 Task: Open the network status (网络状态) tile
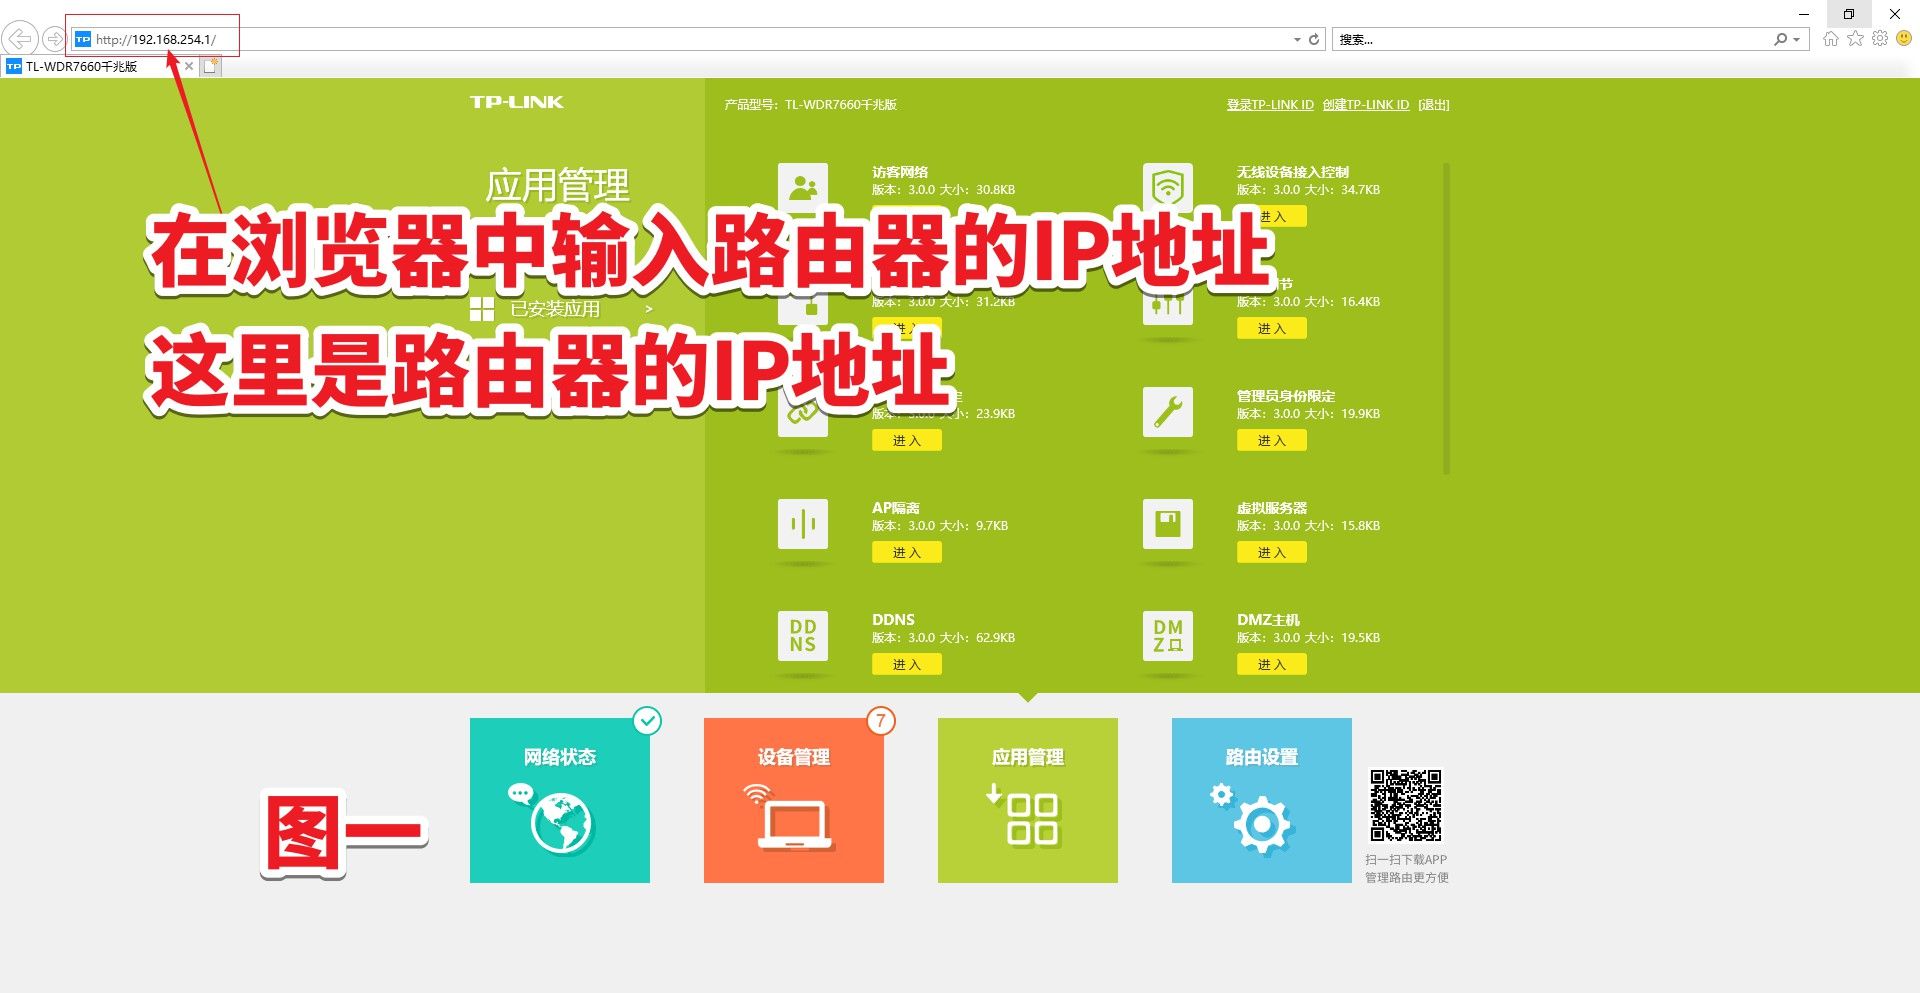click(559, 800)
